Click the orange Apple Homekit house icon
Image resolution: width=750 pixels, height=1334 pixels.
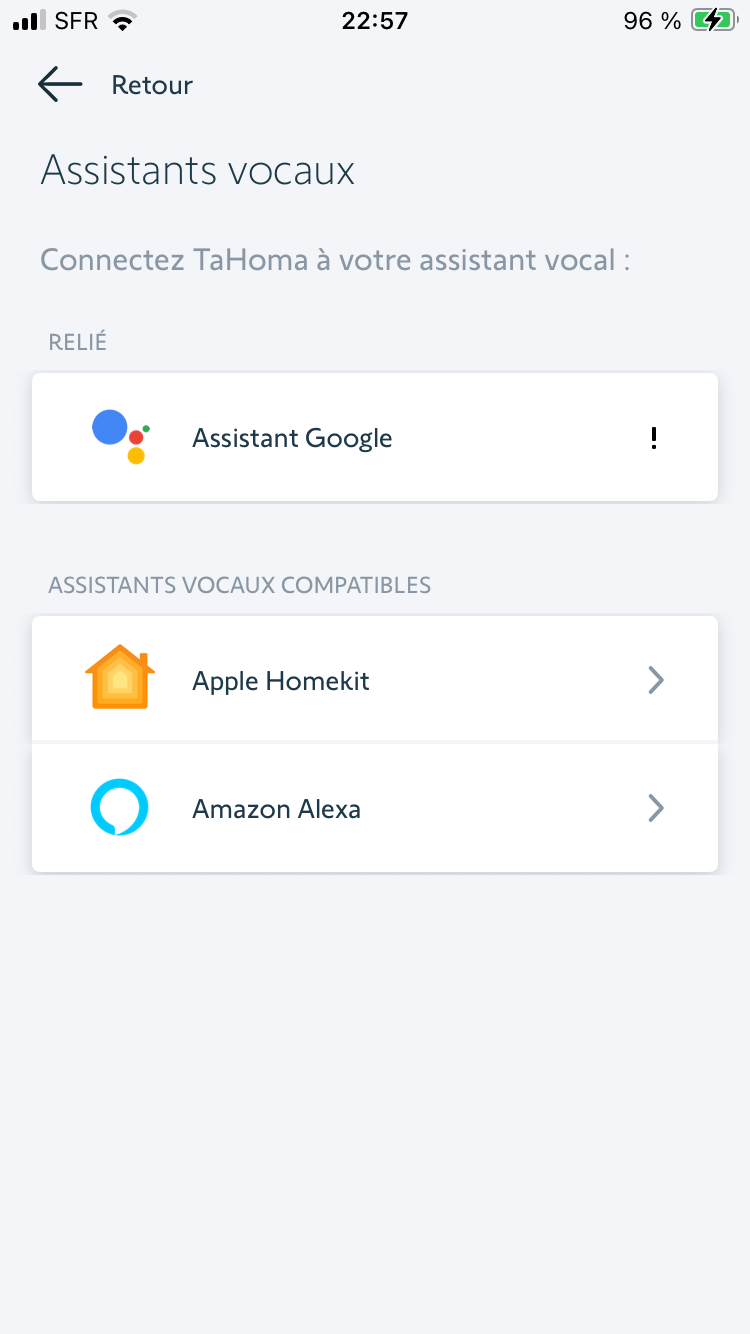pos(120,677)
